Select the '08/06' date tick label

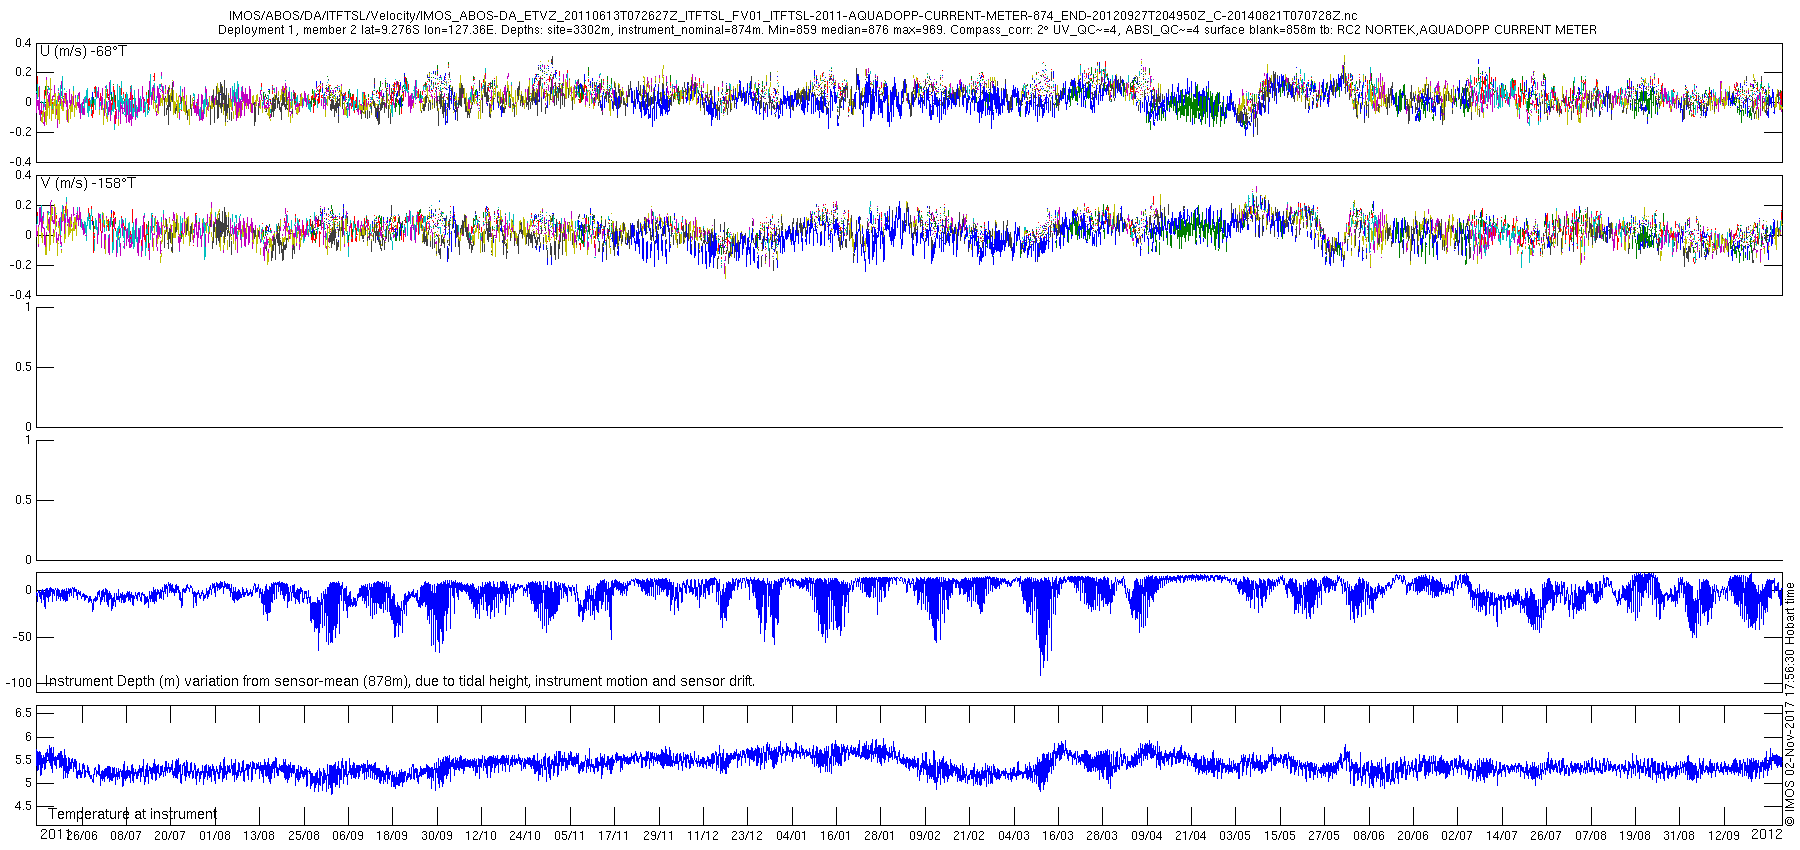click(1369, 836)
